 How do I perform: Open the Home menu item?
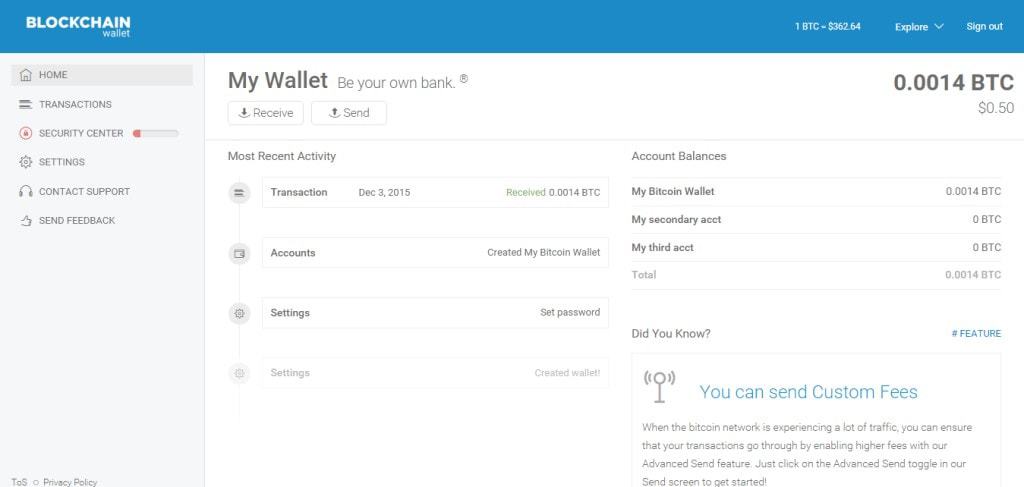click(x=102, y=75)
